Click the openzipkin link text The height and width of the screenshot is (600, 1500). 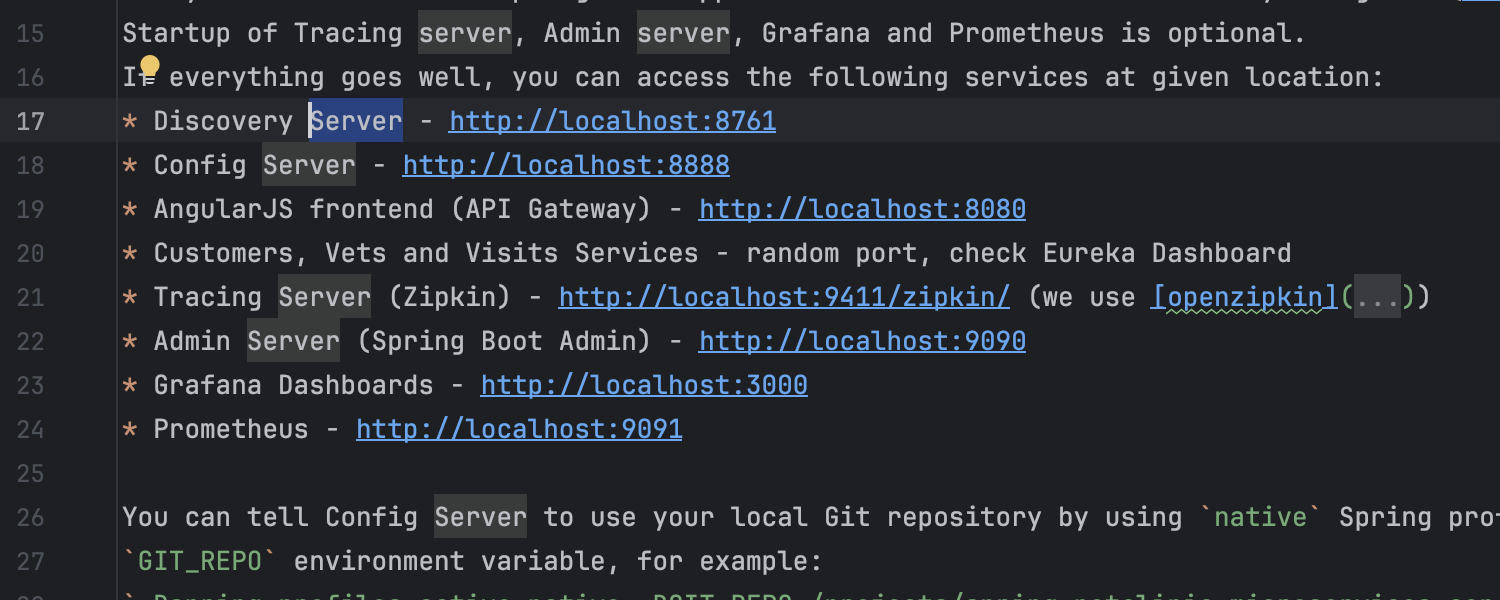coord(1245,297)
